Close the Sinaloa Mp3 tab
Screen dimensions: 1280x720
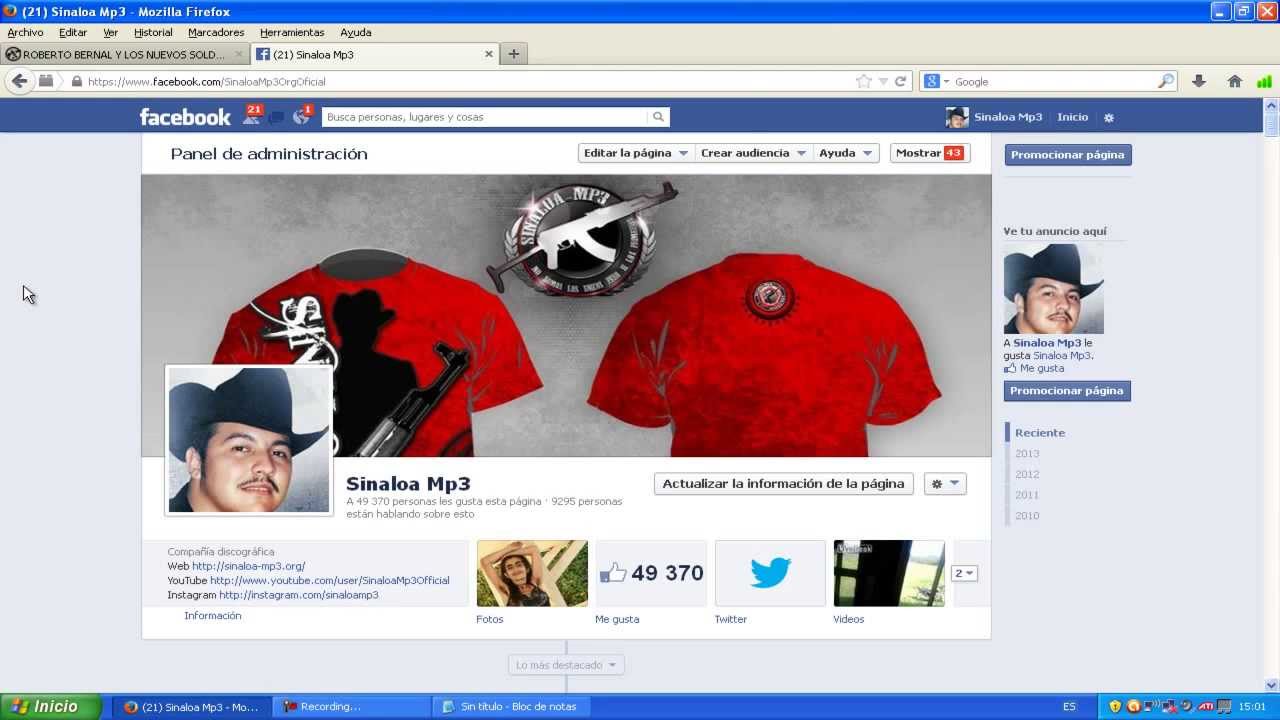[490, 54]
